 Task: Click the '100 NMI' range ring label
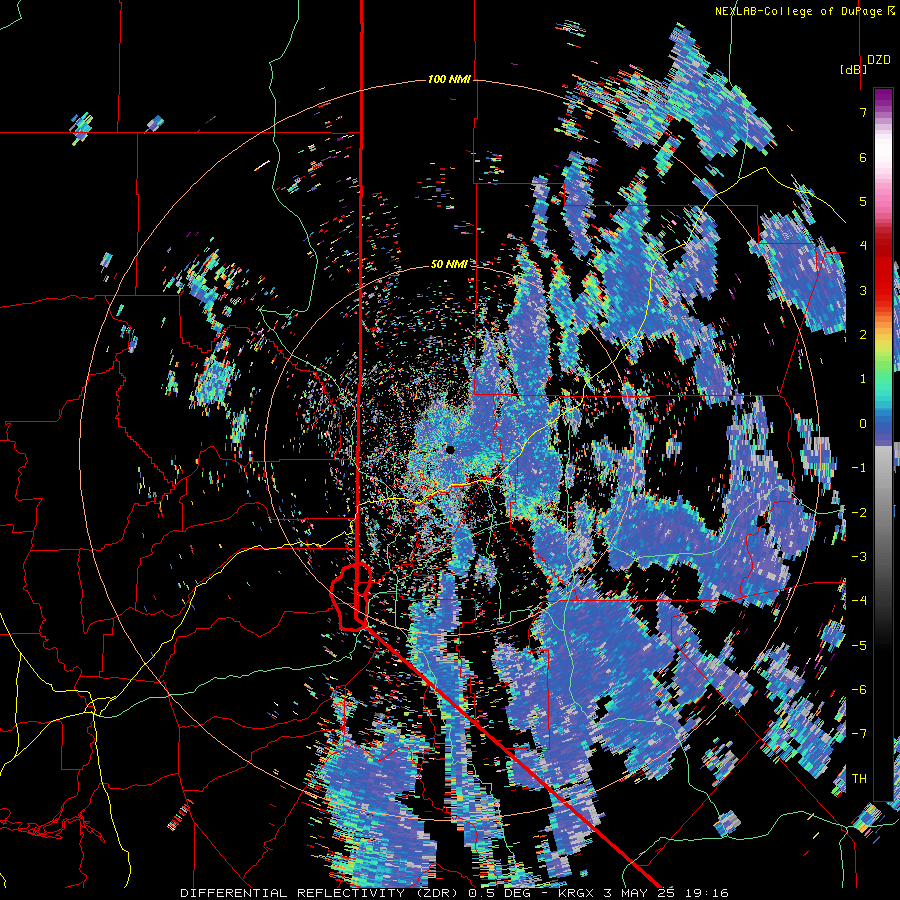coord(449,79)
